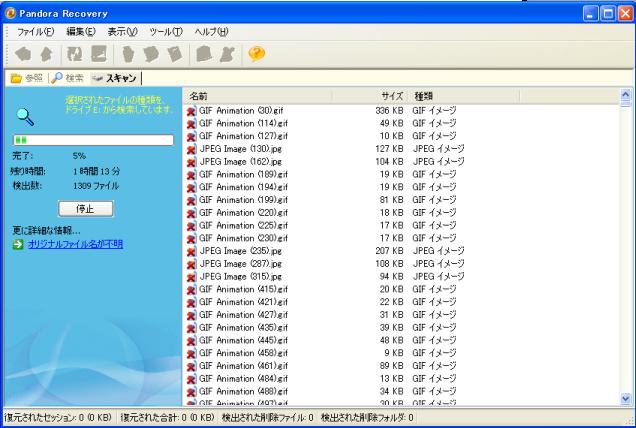Click the 復元されたセッション status bar entry

pyautogui.click(x=58, y=417)
